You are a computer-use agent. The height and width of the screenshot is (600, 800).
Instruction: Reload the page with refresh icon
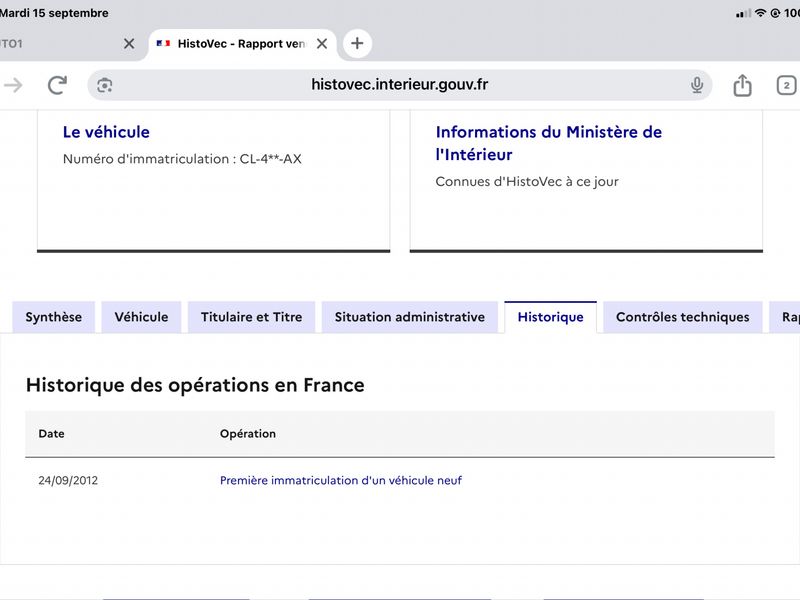pyautogui.click(x=57, y=85)
